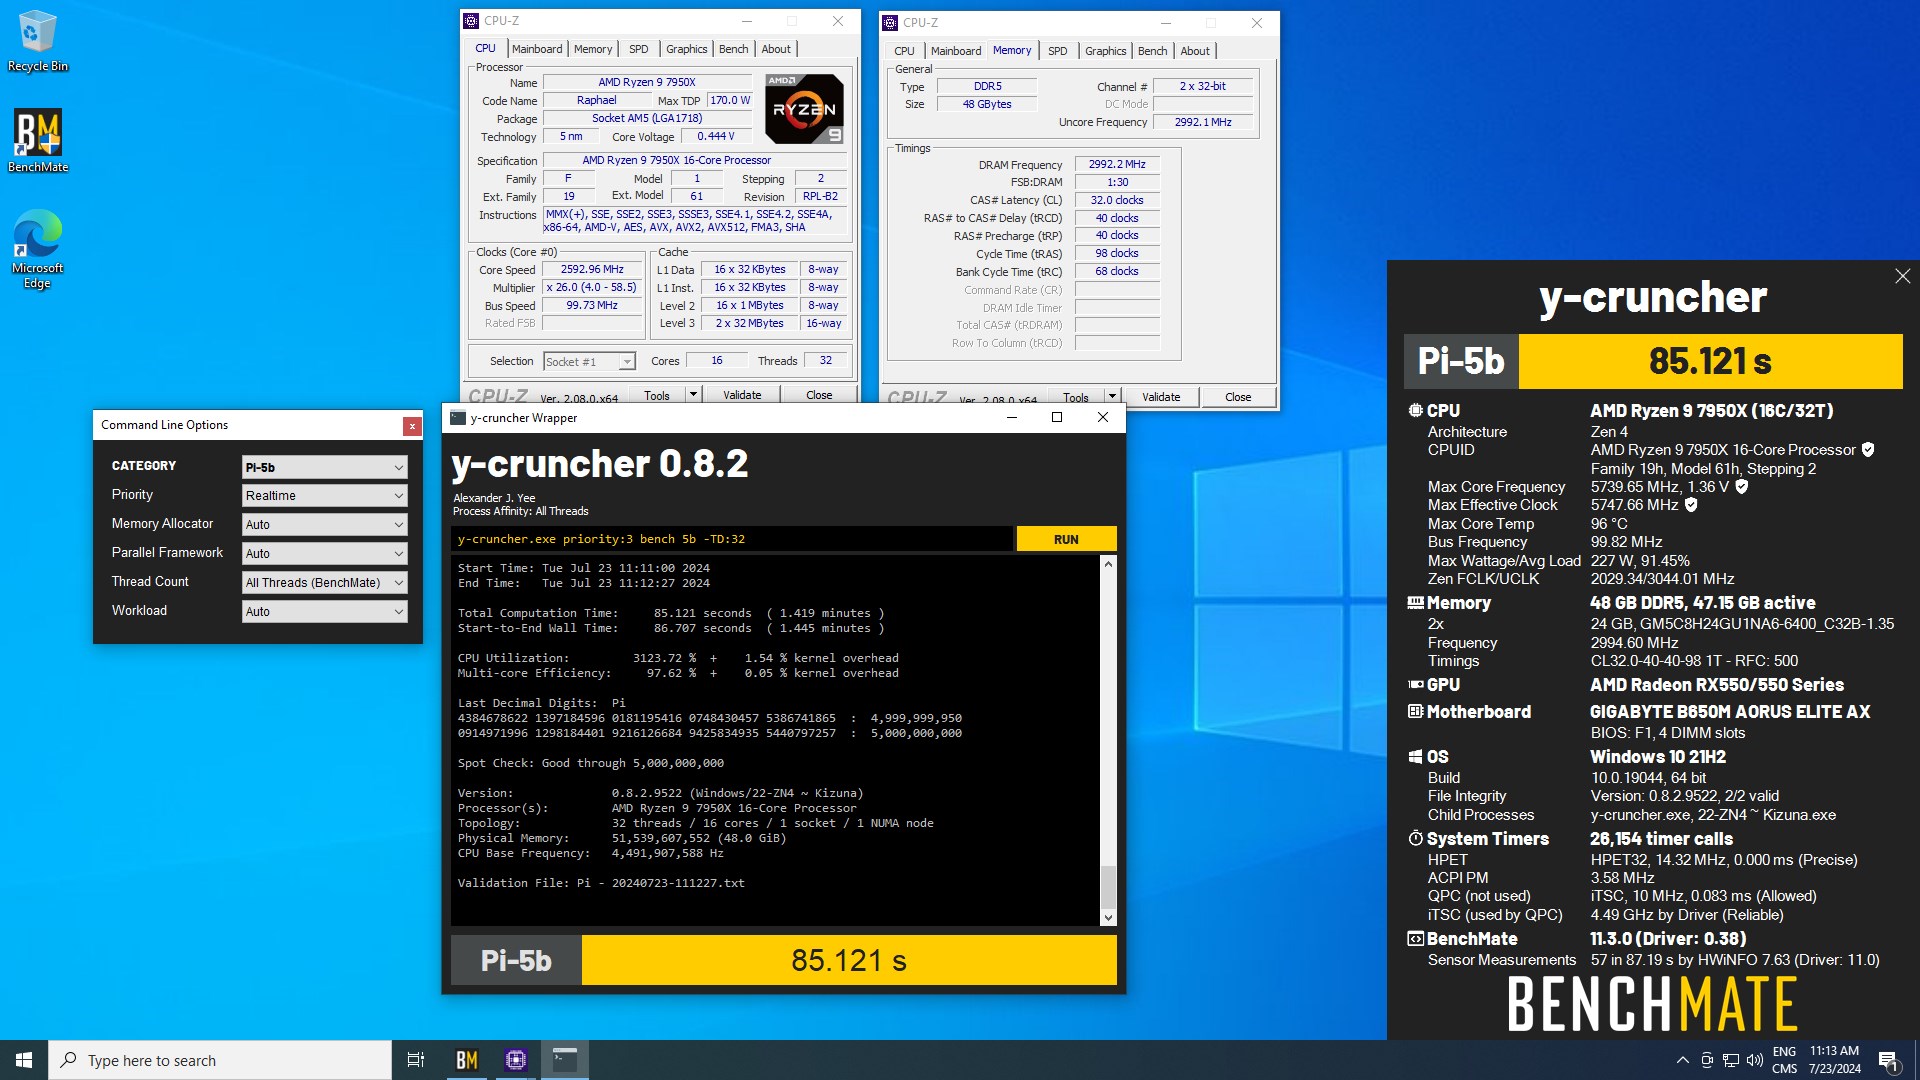Click the BenchMate section icon
1920x1080 pixels.
[x=1415, y=939]
